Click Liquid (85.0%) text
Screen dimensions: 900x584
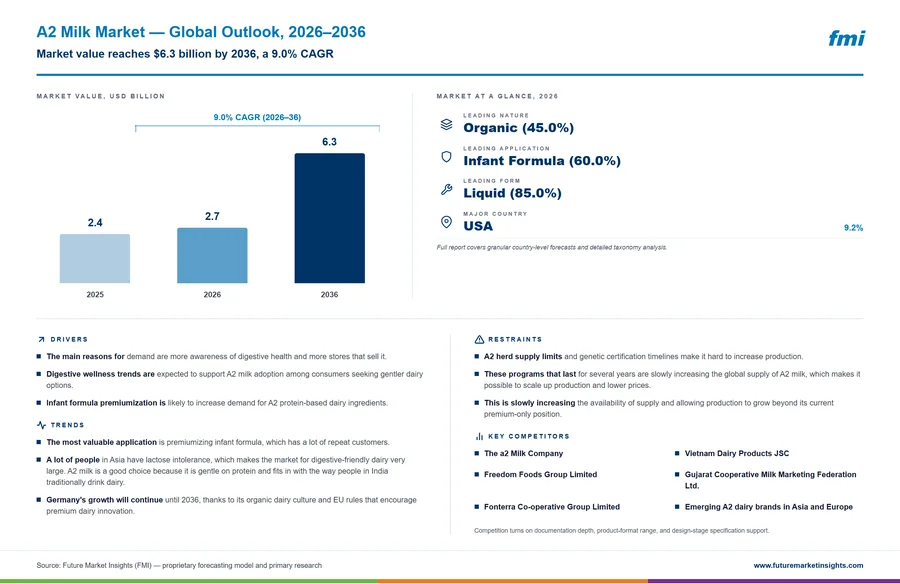coord(512,193)
